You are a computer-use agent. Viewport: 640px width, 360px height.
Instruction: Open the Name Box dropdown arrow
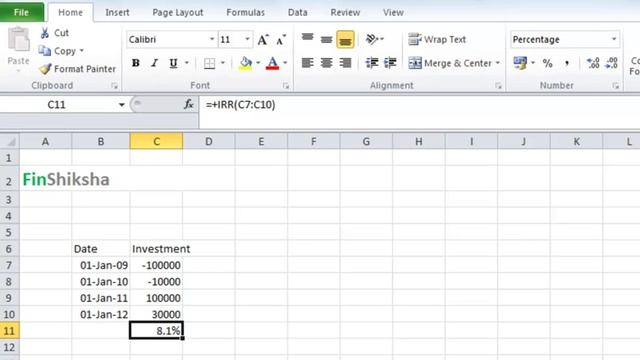point(121,105)
